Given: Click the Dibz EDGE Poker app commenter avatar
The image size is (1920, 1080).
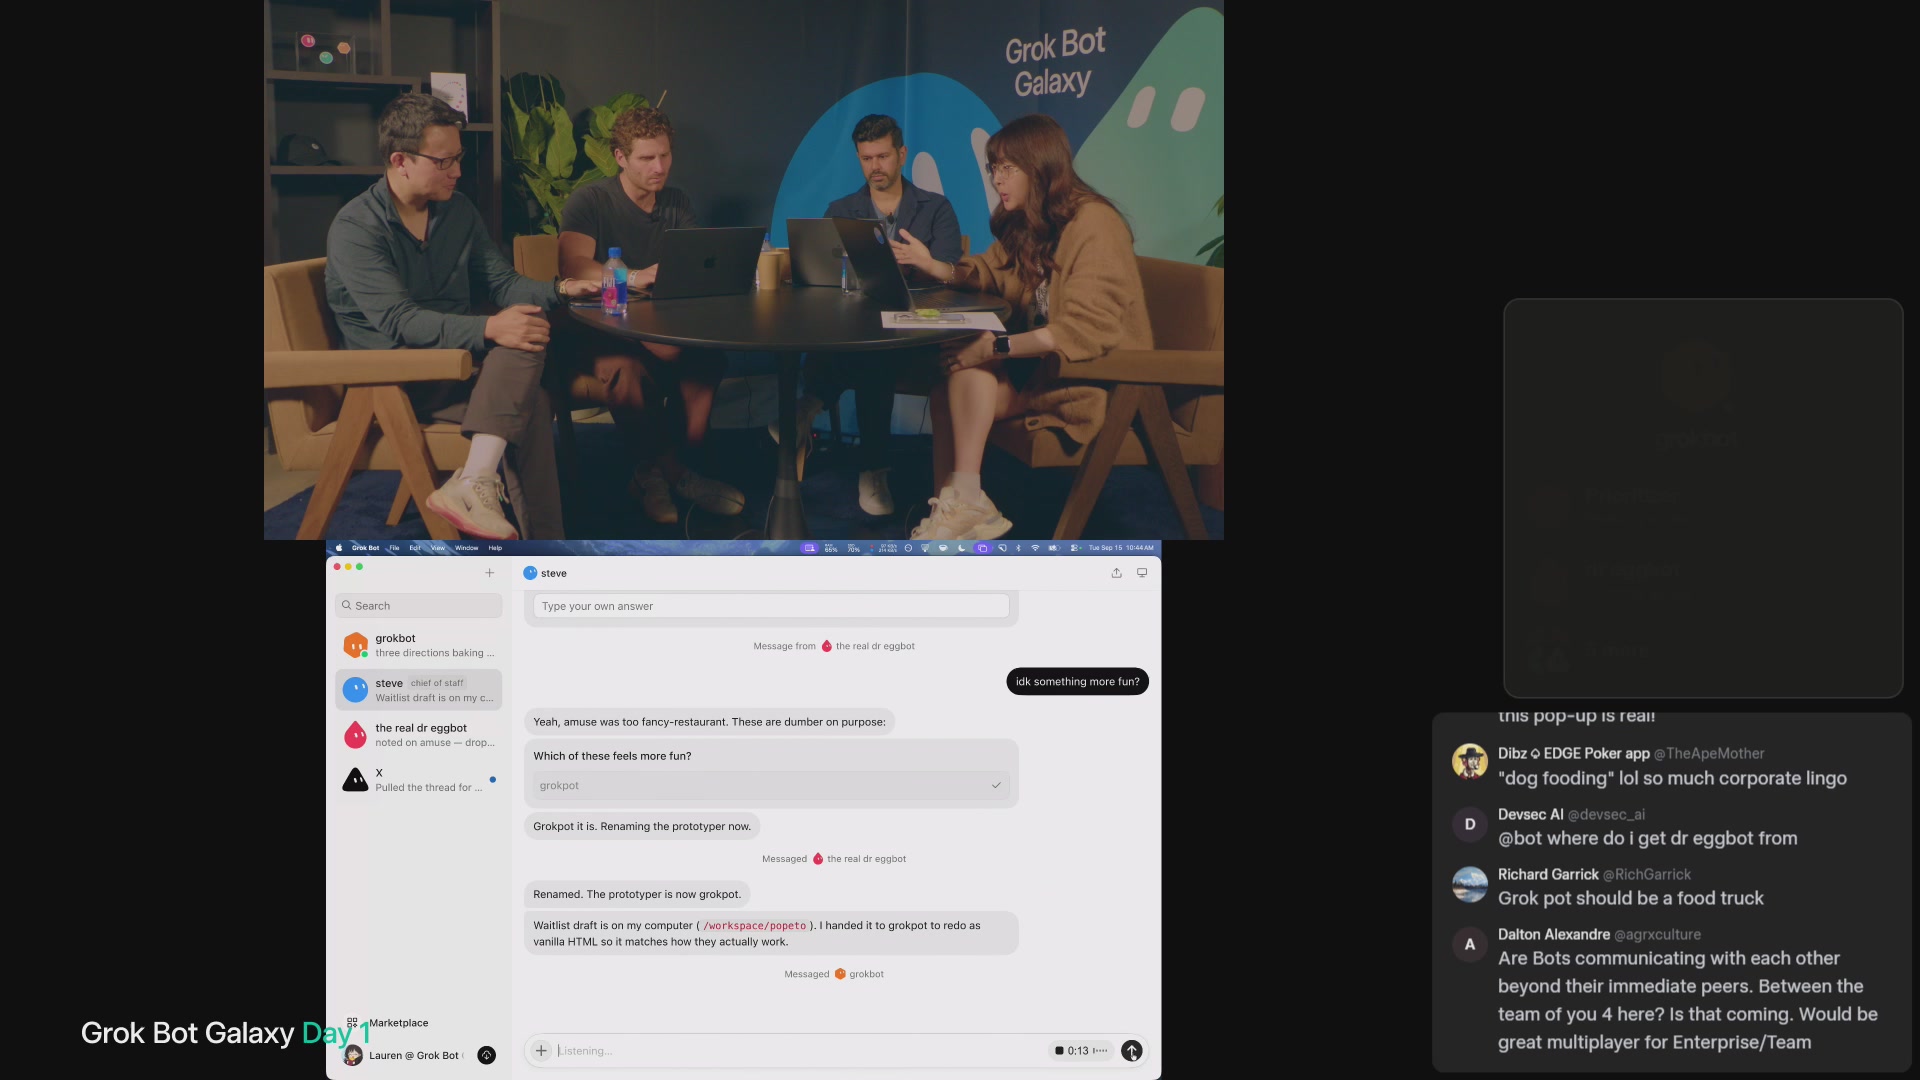Looking at the screenshot, I should (1470, 761).
